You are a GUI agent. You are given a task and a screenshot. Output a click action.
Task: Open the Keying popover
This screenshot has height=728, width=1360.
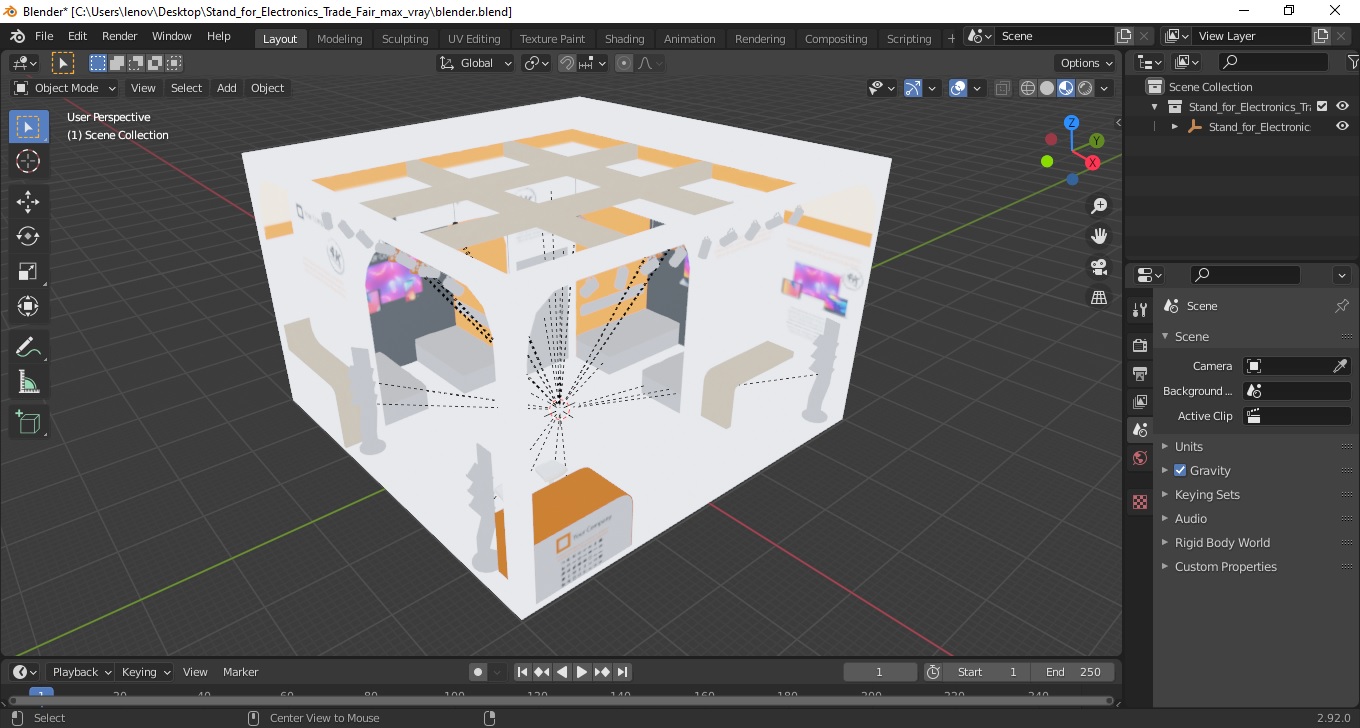click(145, 672)
